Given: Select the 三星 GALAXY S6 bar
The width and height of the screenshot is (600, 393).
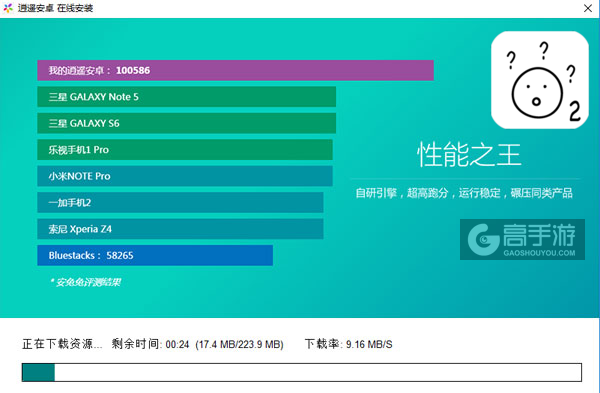Looking at the screenshot, I should [x=186, y=123].
